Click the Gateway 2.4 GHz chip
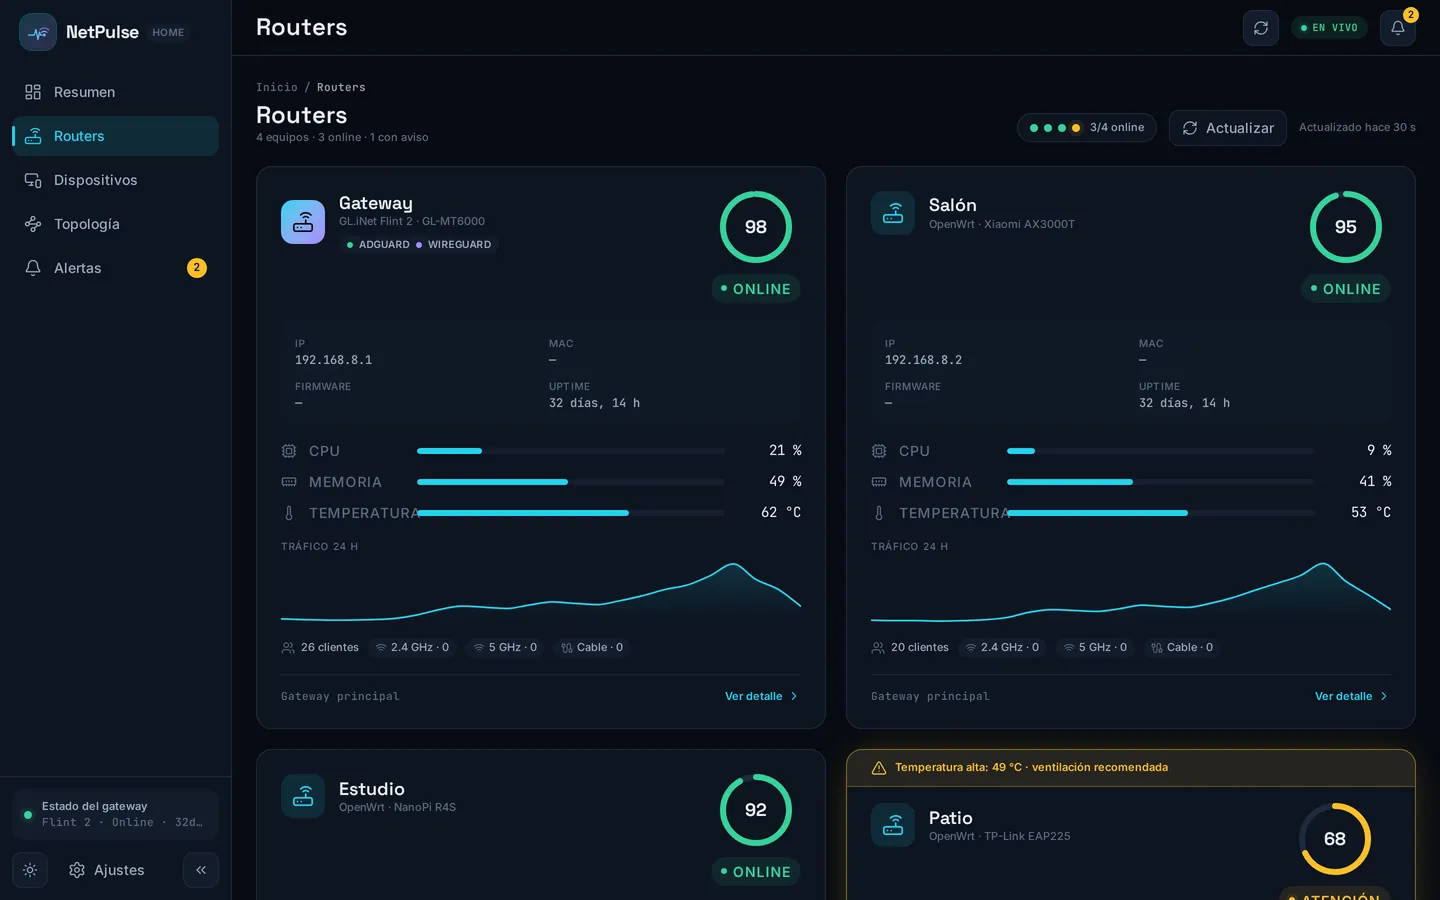 point(412,648)
